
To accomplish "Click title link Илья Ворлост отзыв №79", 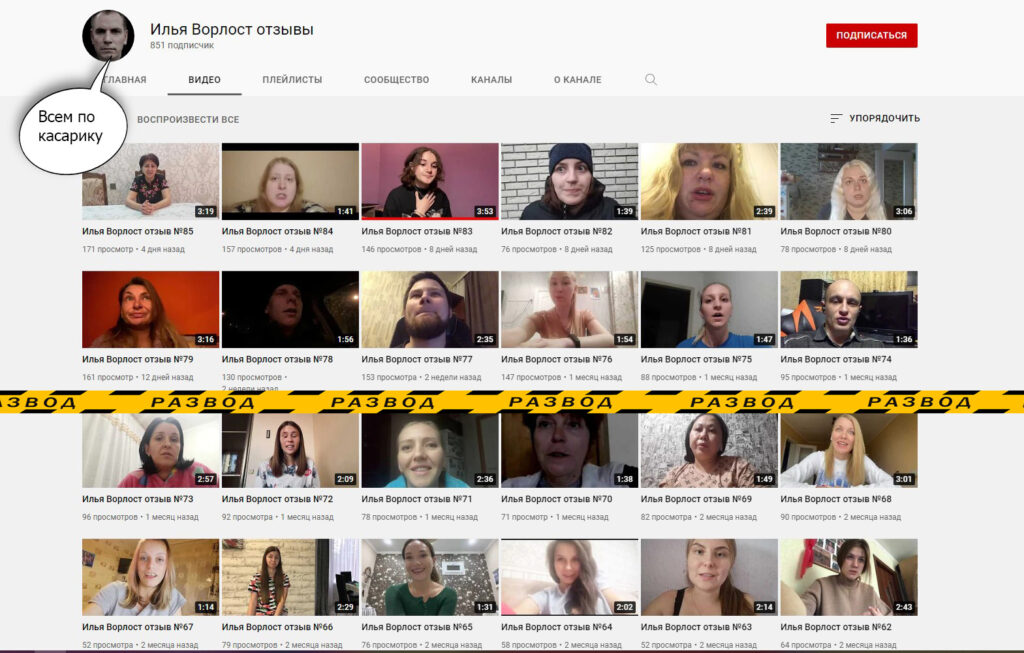I will (137, 360).
